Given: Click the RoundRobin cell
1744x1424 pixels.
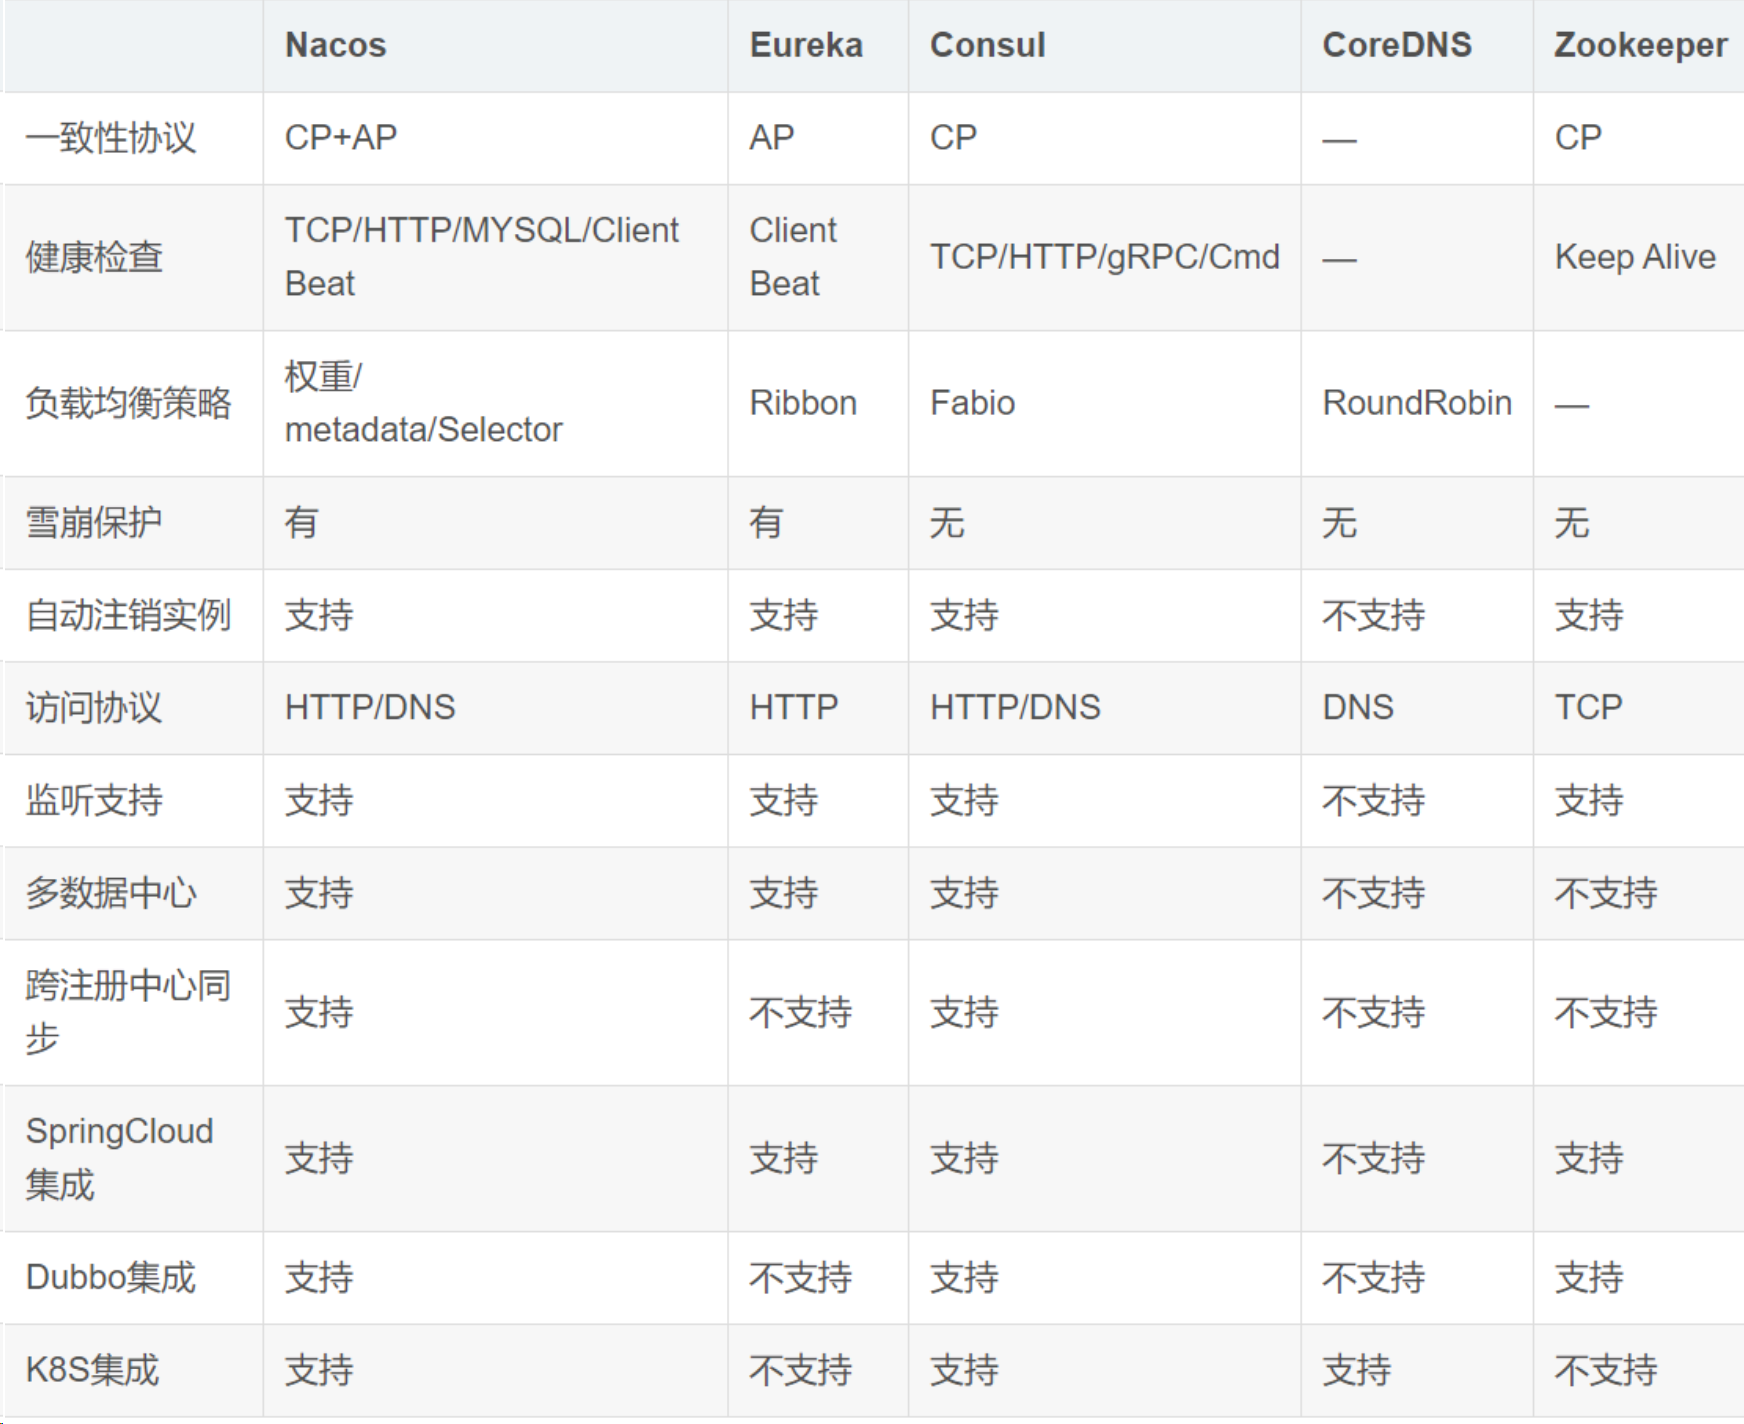Looking at the screenshot, I should point(1417,403).
